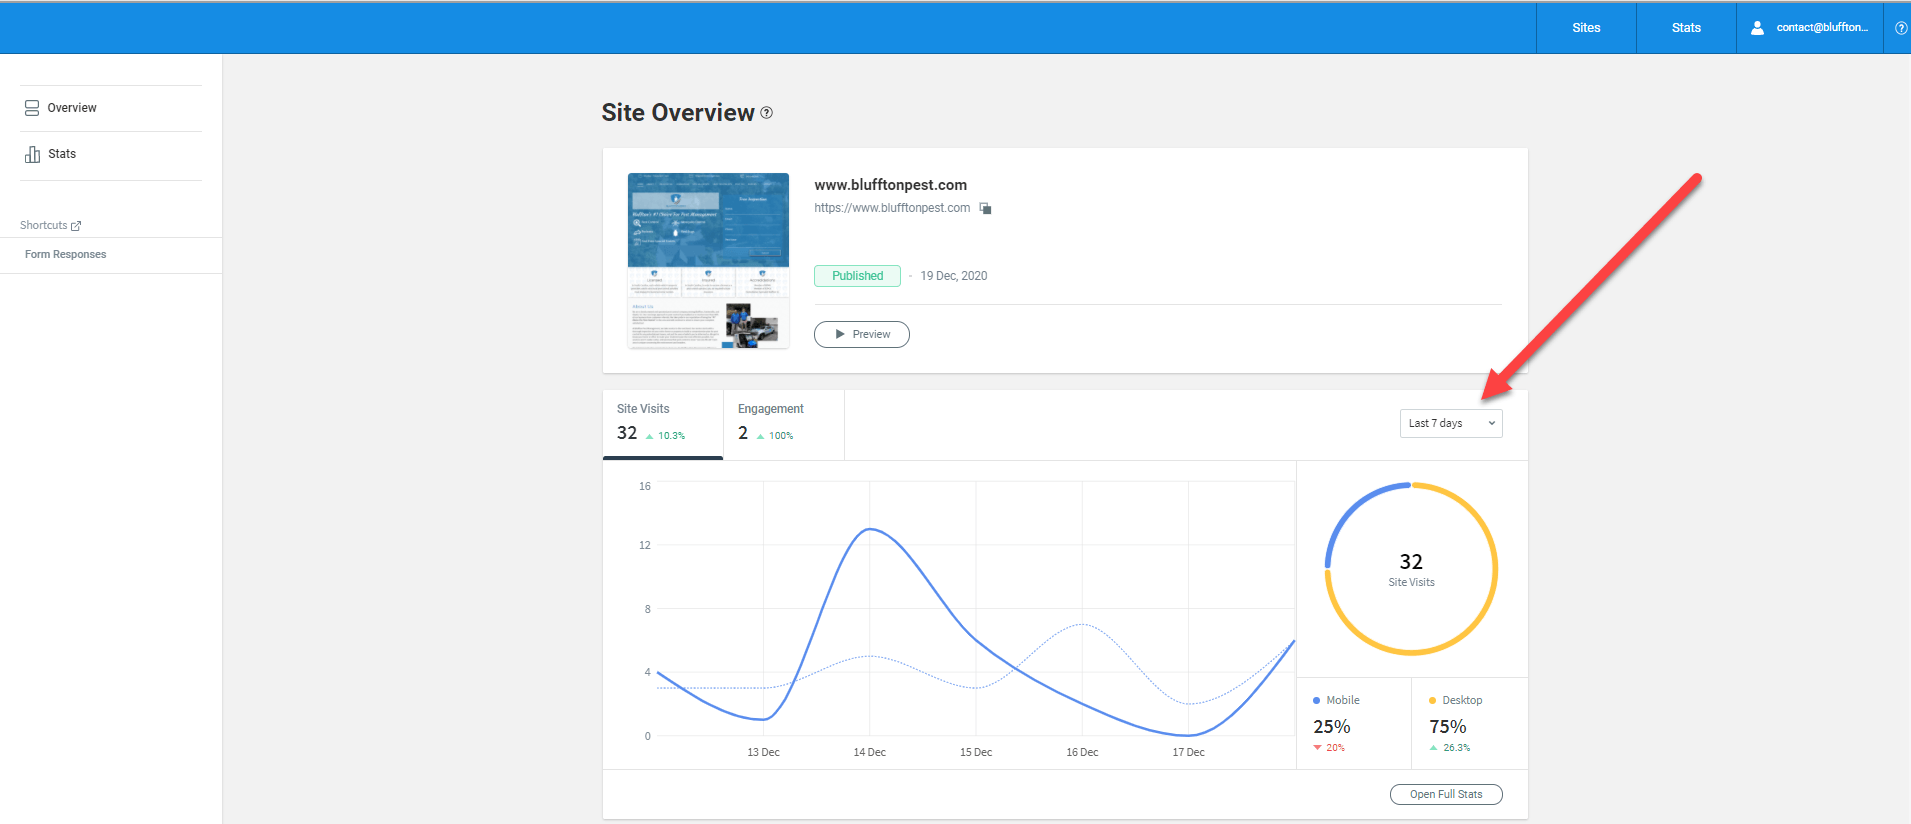Click the Preview button

(x=862, y=334)
